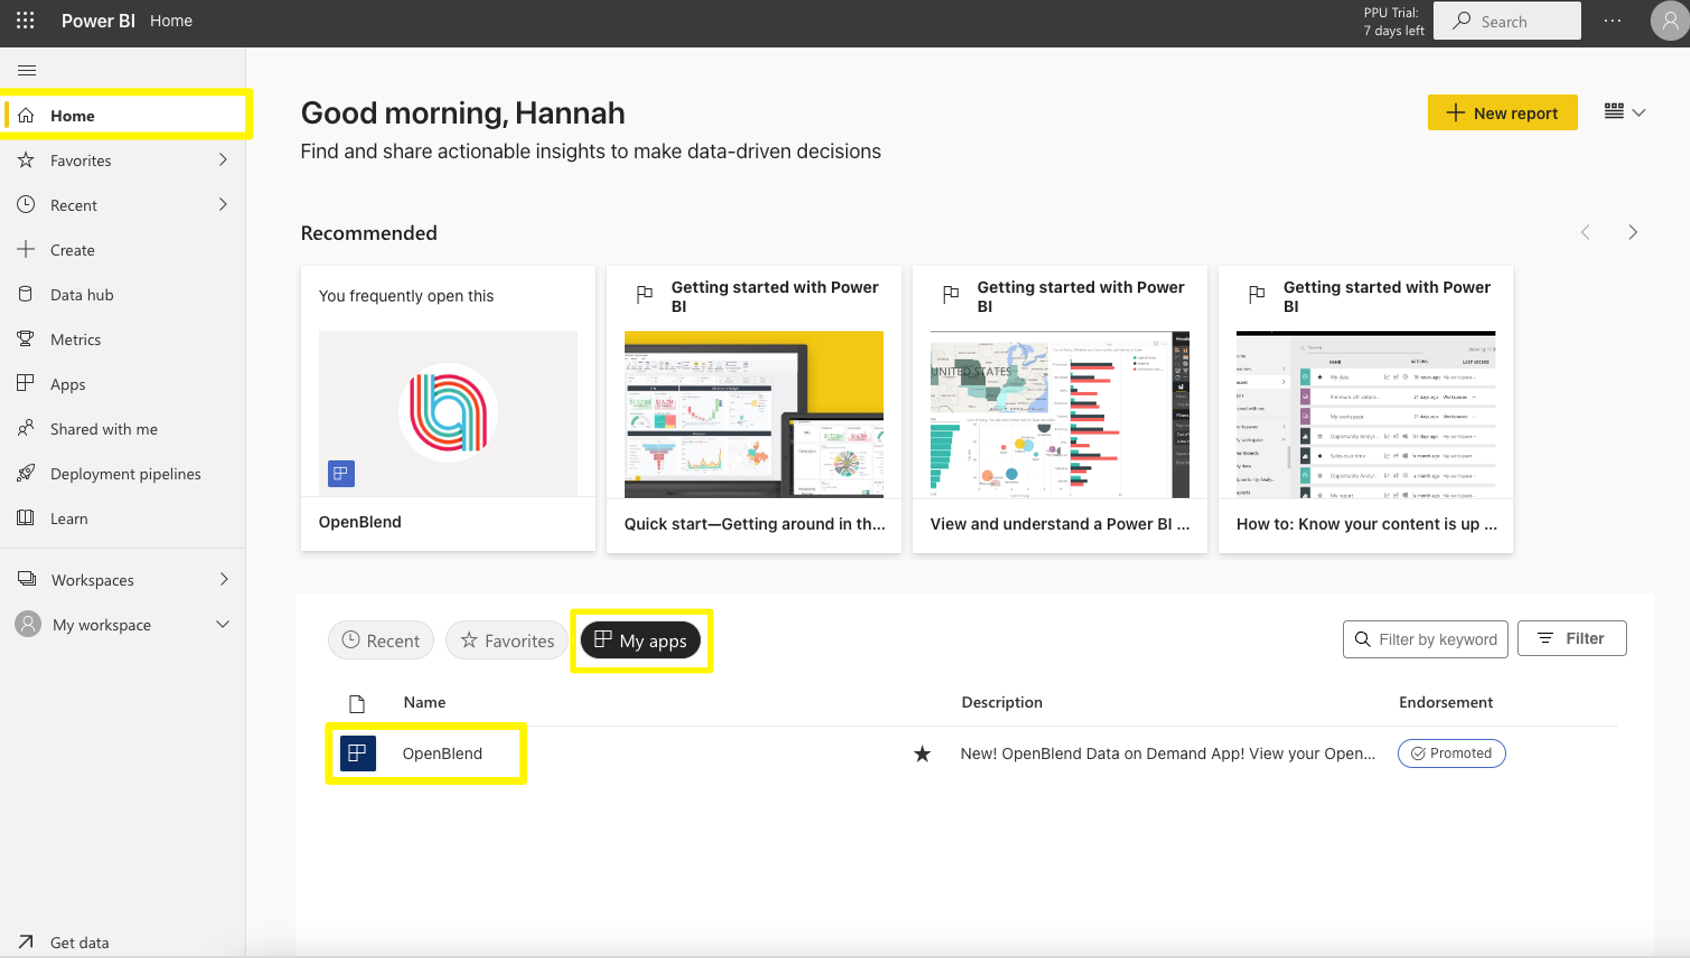Click the Apps grid icon in sidebar
This screenshot has width=1690, height=958.
click(26, 384)
